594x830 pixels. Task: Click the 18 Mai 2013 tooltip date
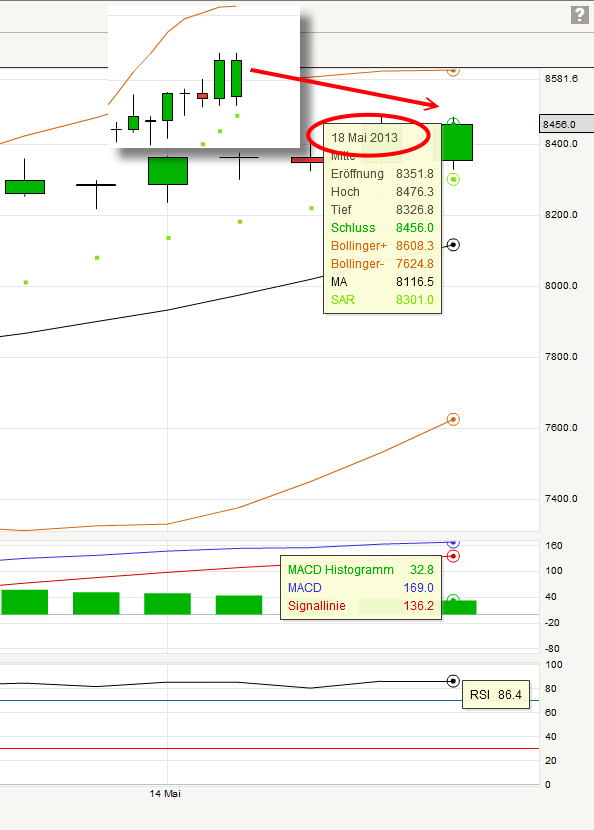click(364, 138)
